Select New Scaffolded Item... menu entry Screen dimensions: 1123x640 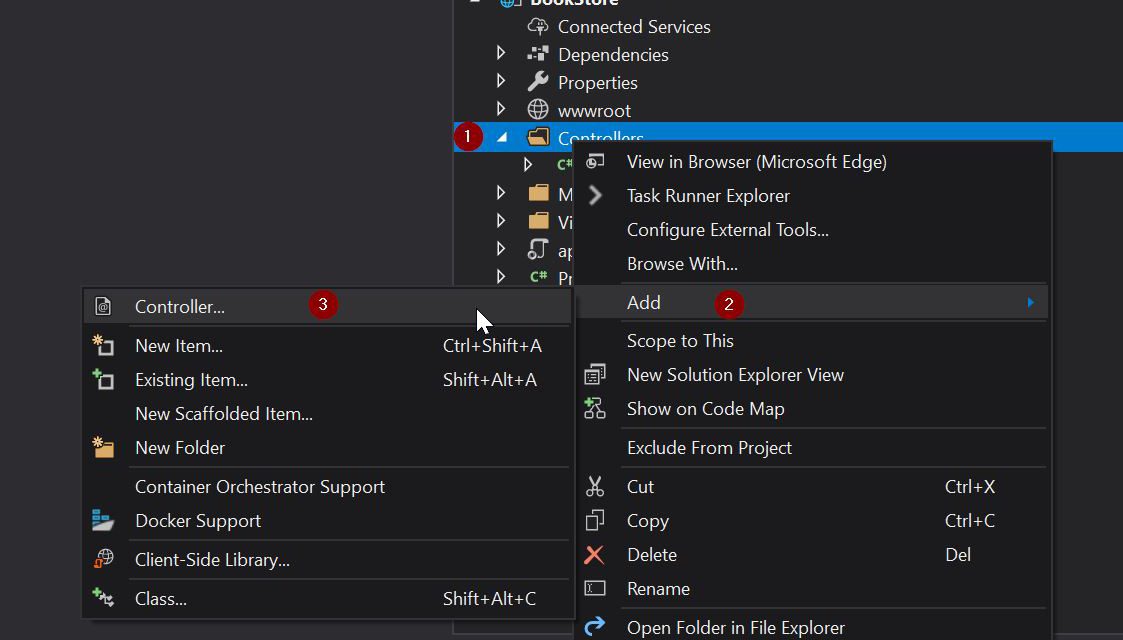[224, 414]
